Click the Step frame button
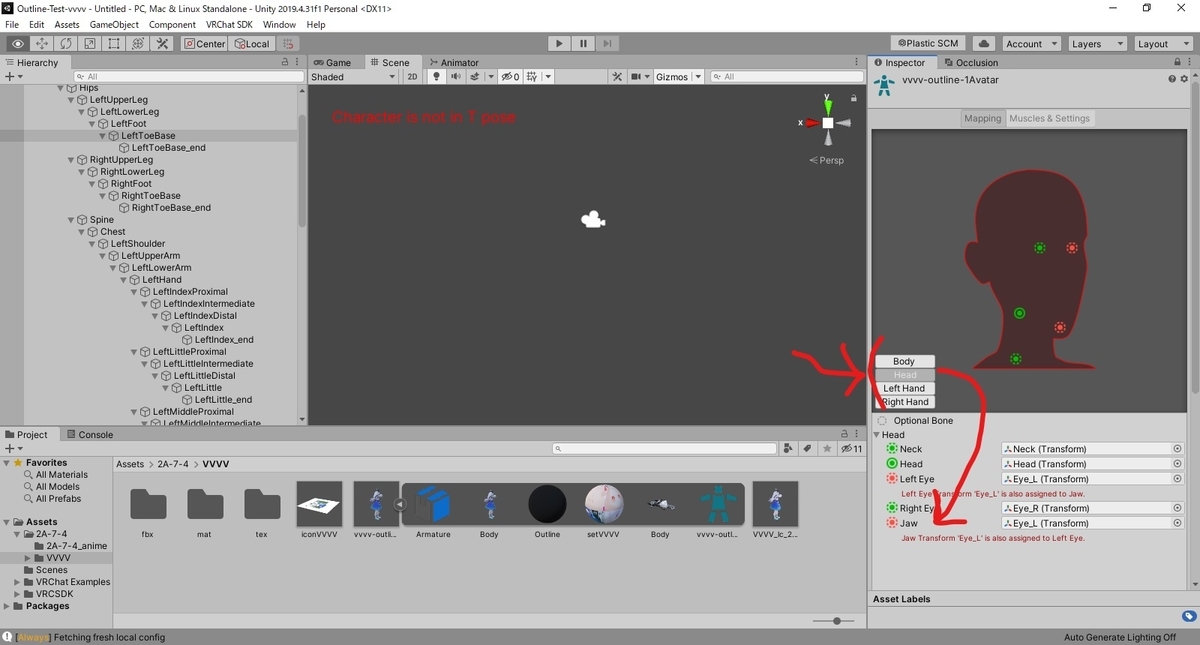The width and height of the screenshot is (1200, 645). [607, 44]
